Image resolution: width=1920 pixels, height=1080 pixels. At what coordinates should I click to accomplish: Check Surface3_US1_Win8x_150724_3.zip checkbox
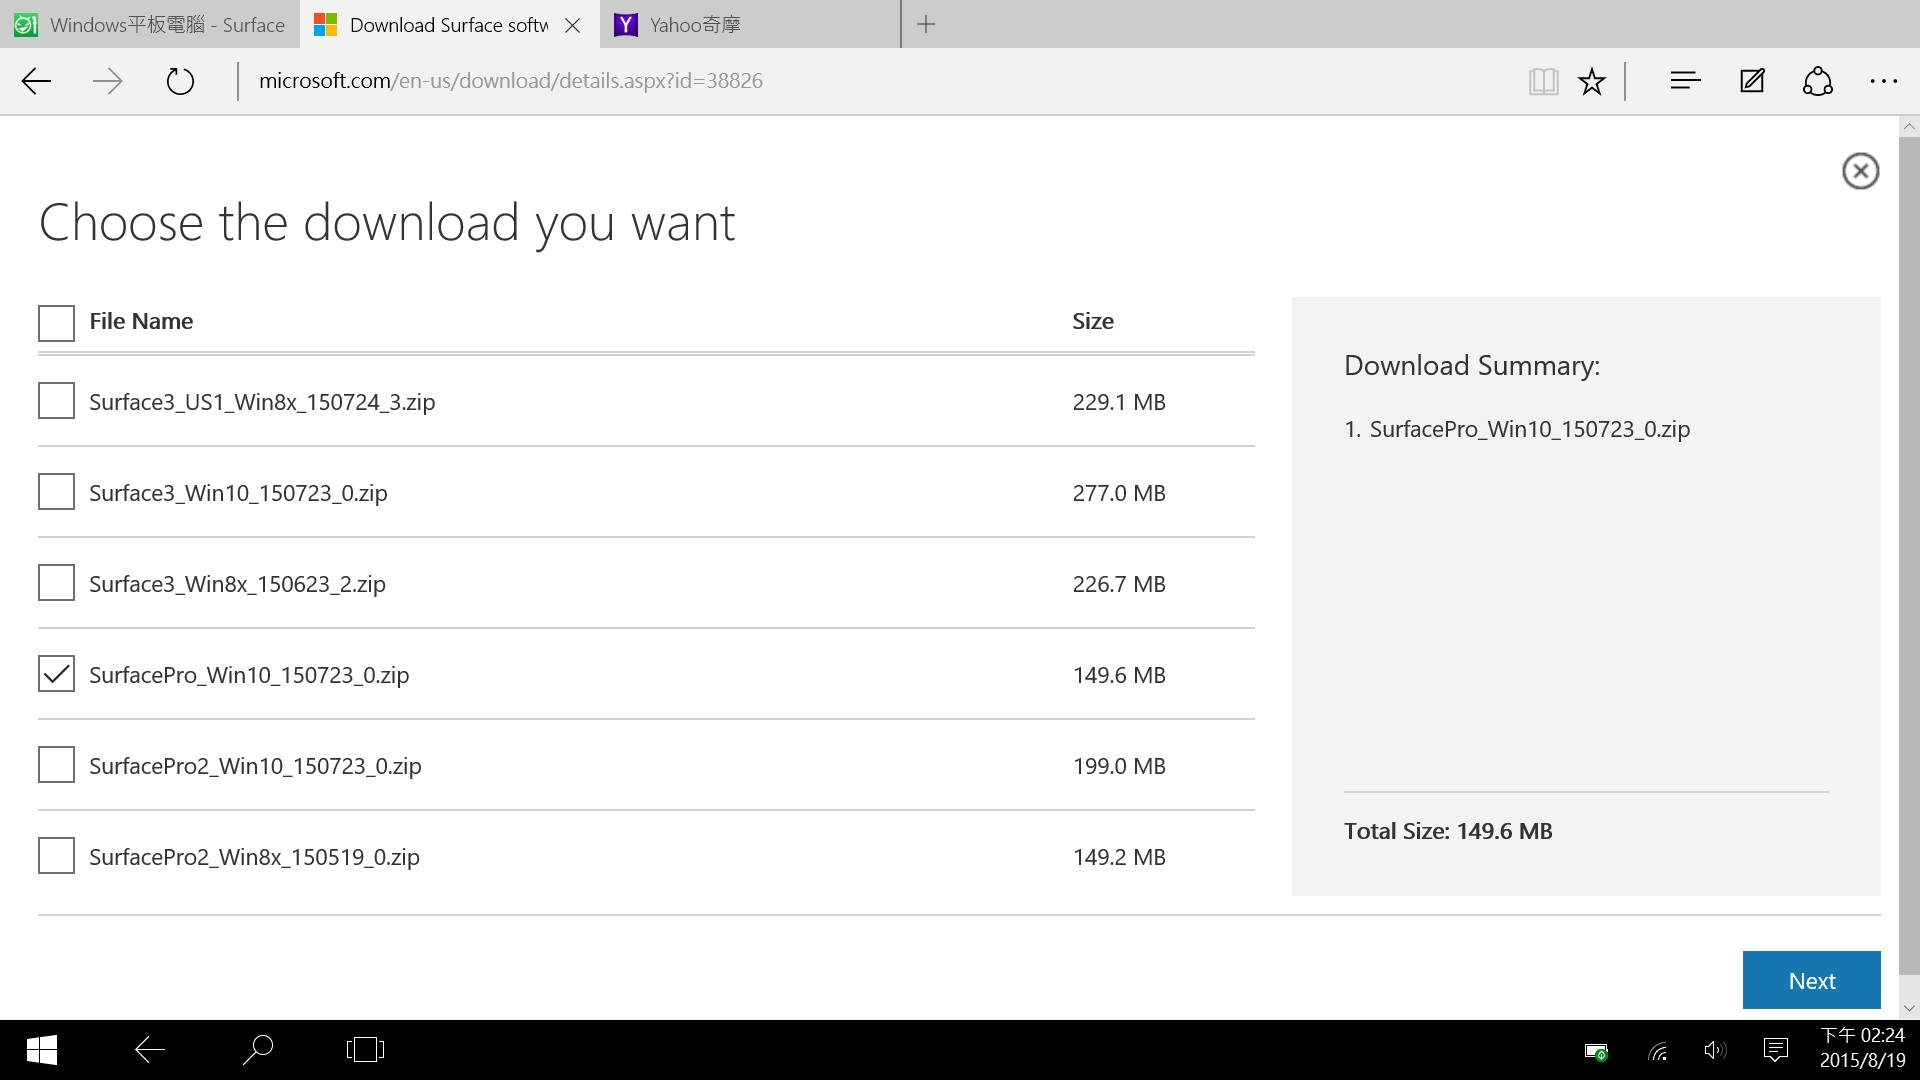coord(56,401)
